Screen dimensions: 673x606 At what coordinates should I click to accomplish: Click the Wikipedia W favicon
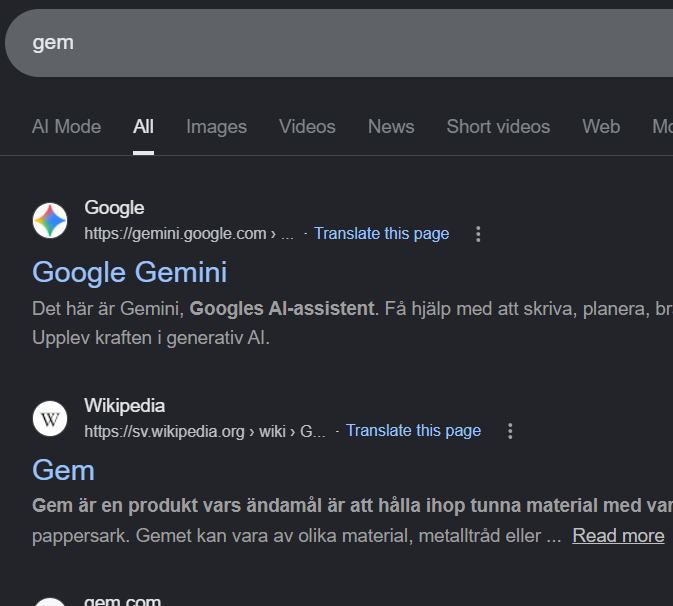pos(50,418)
